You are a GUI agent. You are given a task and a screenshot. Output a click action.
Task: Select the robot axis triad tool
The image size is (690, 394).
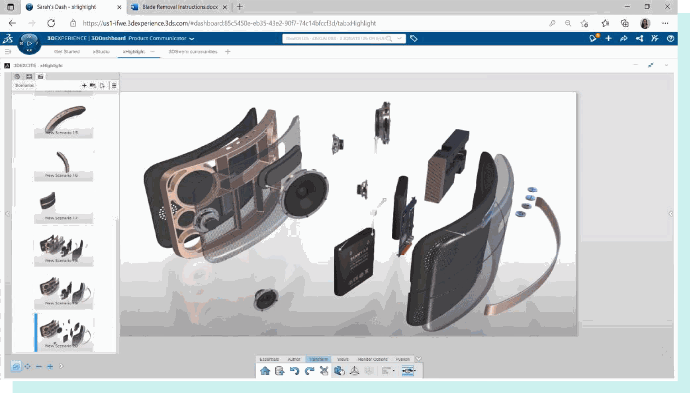[354, 371]
